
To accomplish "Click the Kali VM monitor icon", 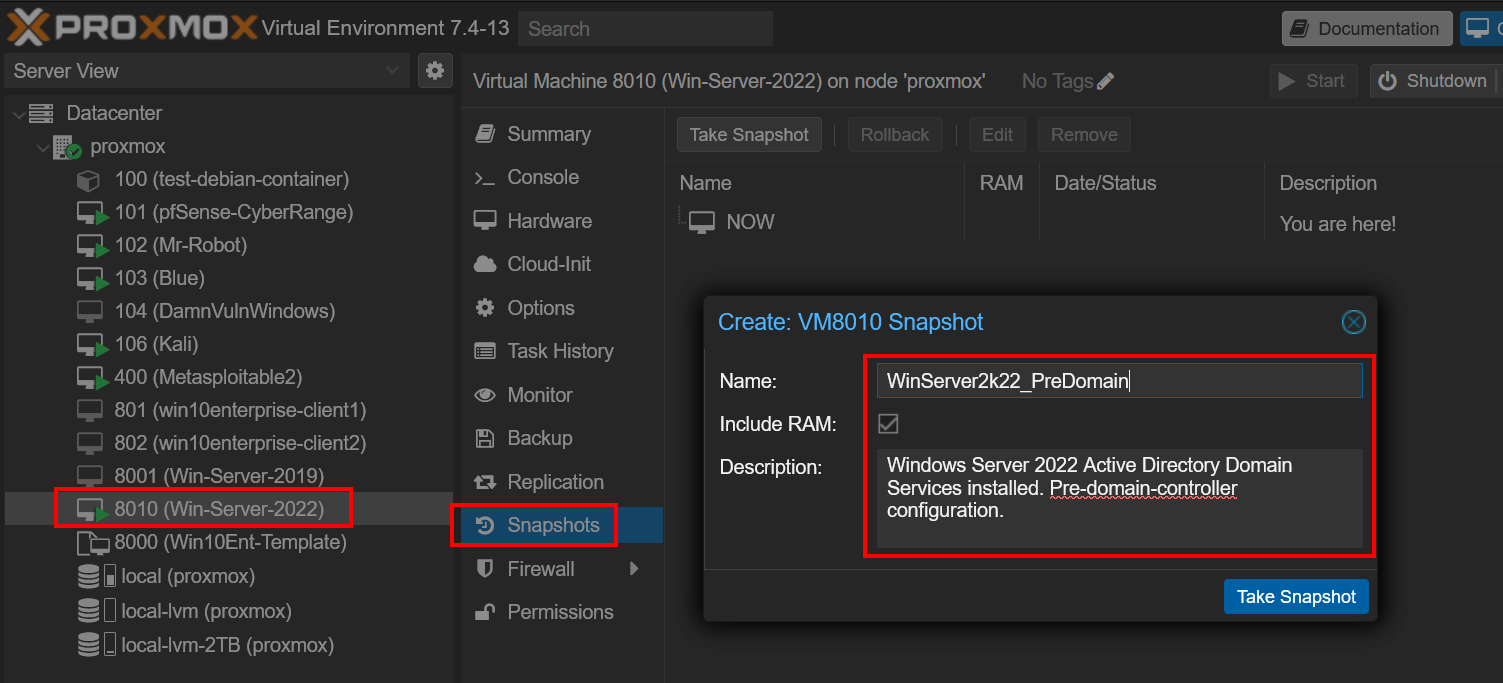I will (x=92, y=345).
